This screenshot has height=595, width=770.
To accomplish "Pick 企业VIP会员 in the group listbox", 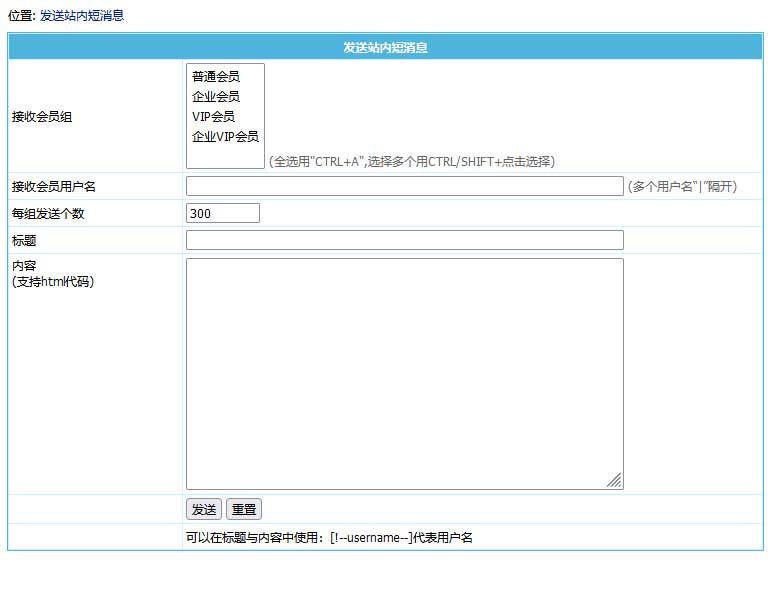I will (x=225, y=137).
